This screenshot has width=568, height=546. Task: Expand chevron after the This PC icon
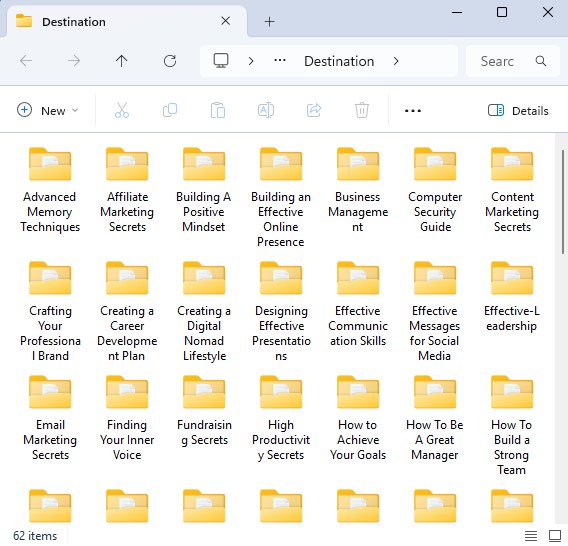pyautogui.click(x=251, y=61)
